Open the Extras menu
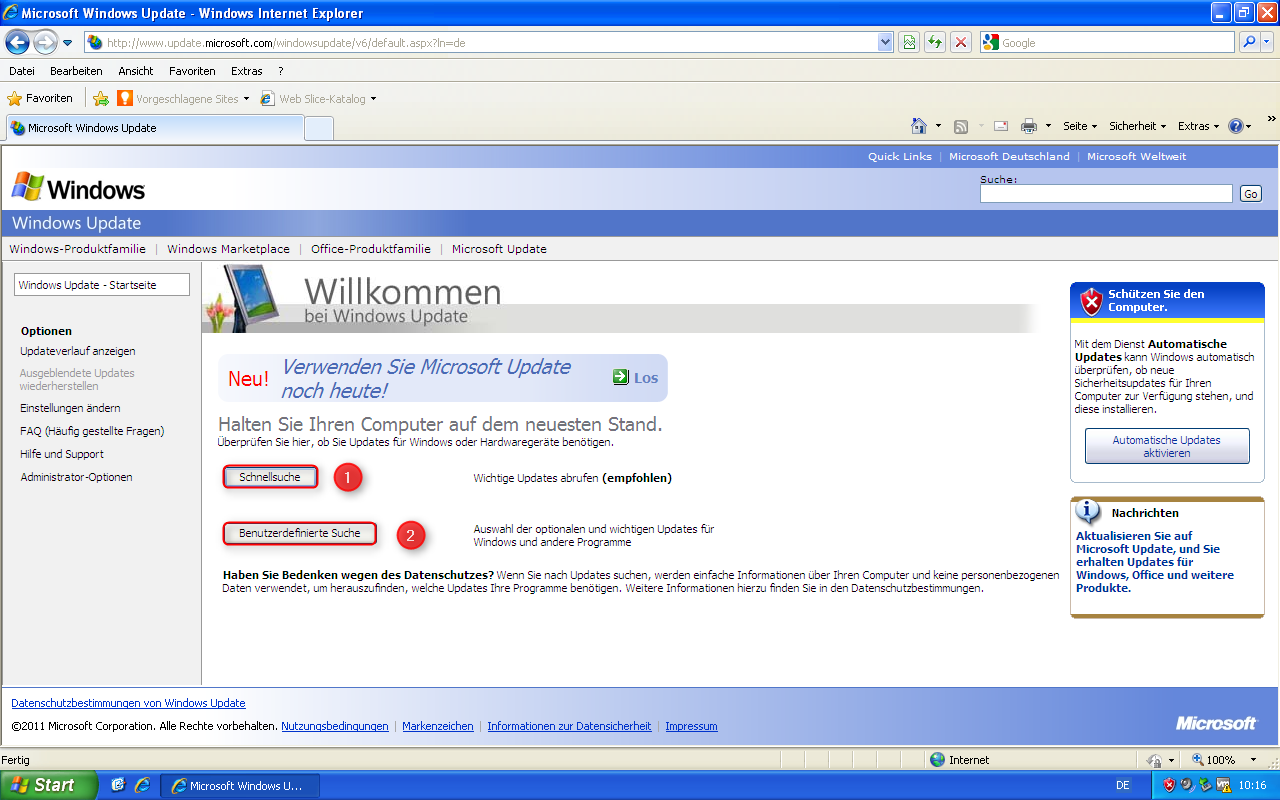The image size is (1280, 800). [246, 71]
